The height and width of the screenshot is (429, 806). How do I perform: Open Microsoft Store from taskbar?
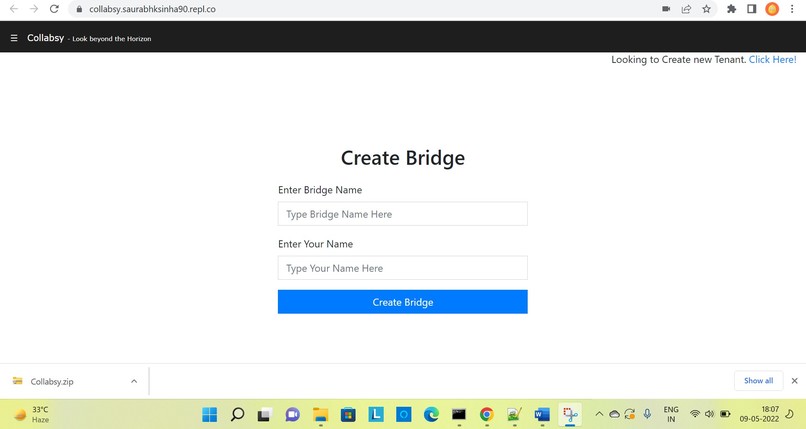point(348,414)
